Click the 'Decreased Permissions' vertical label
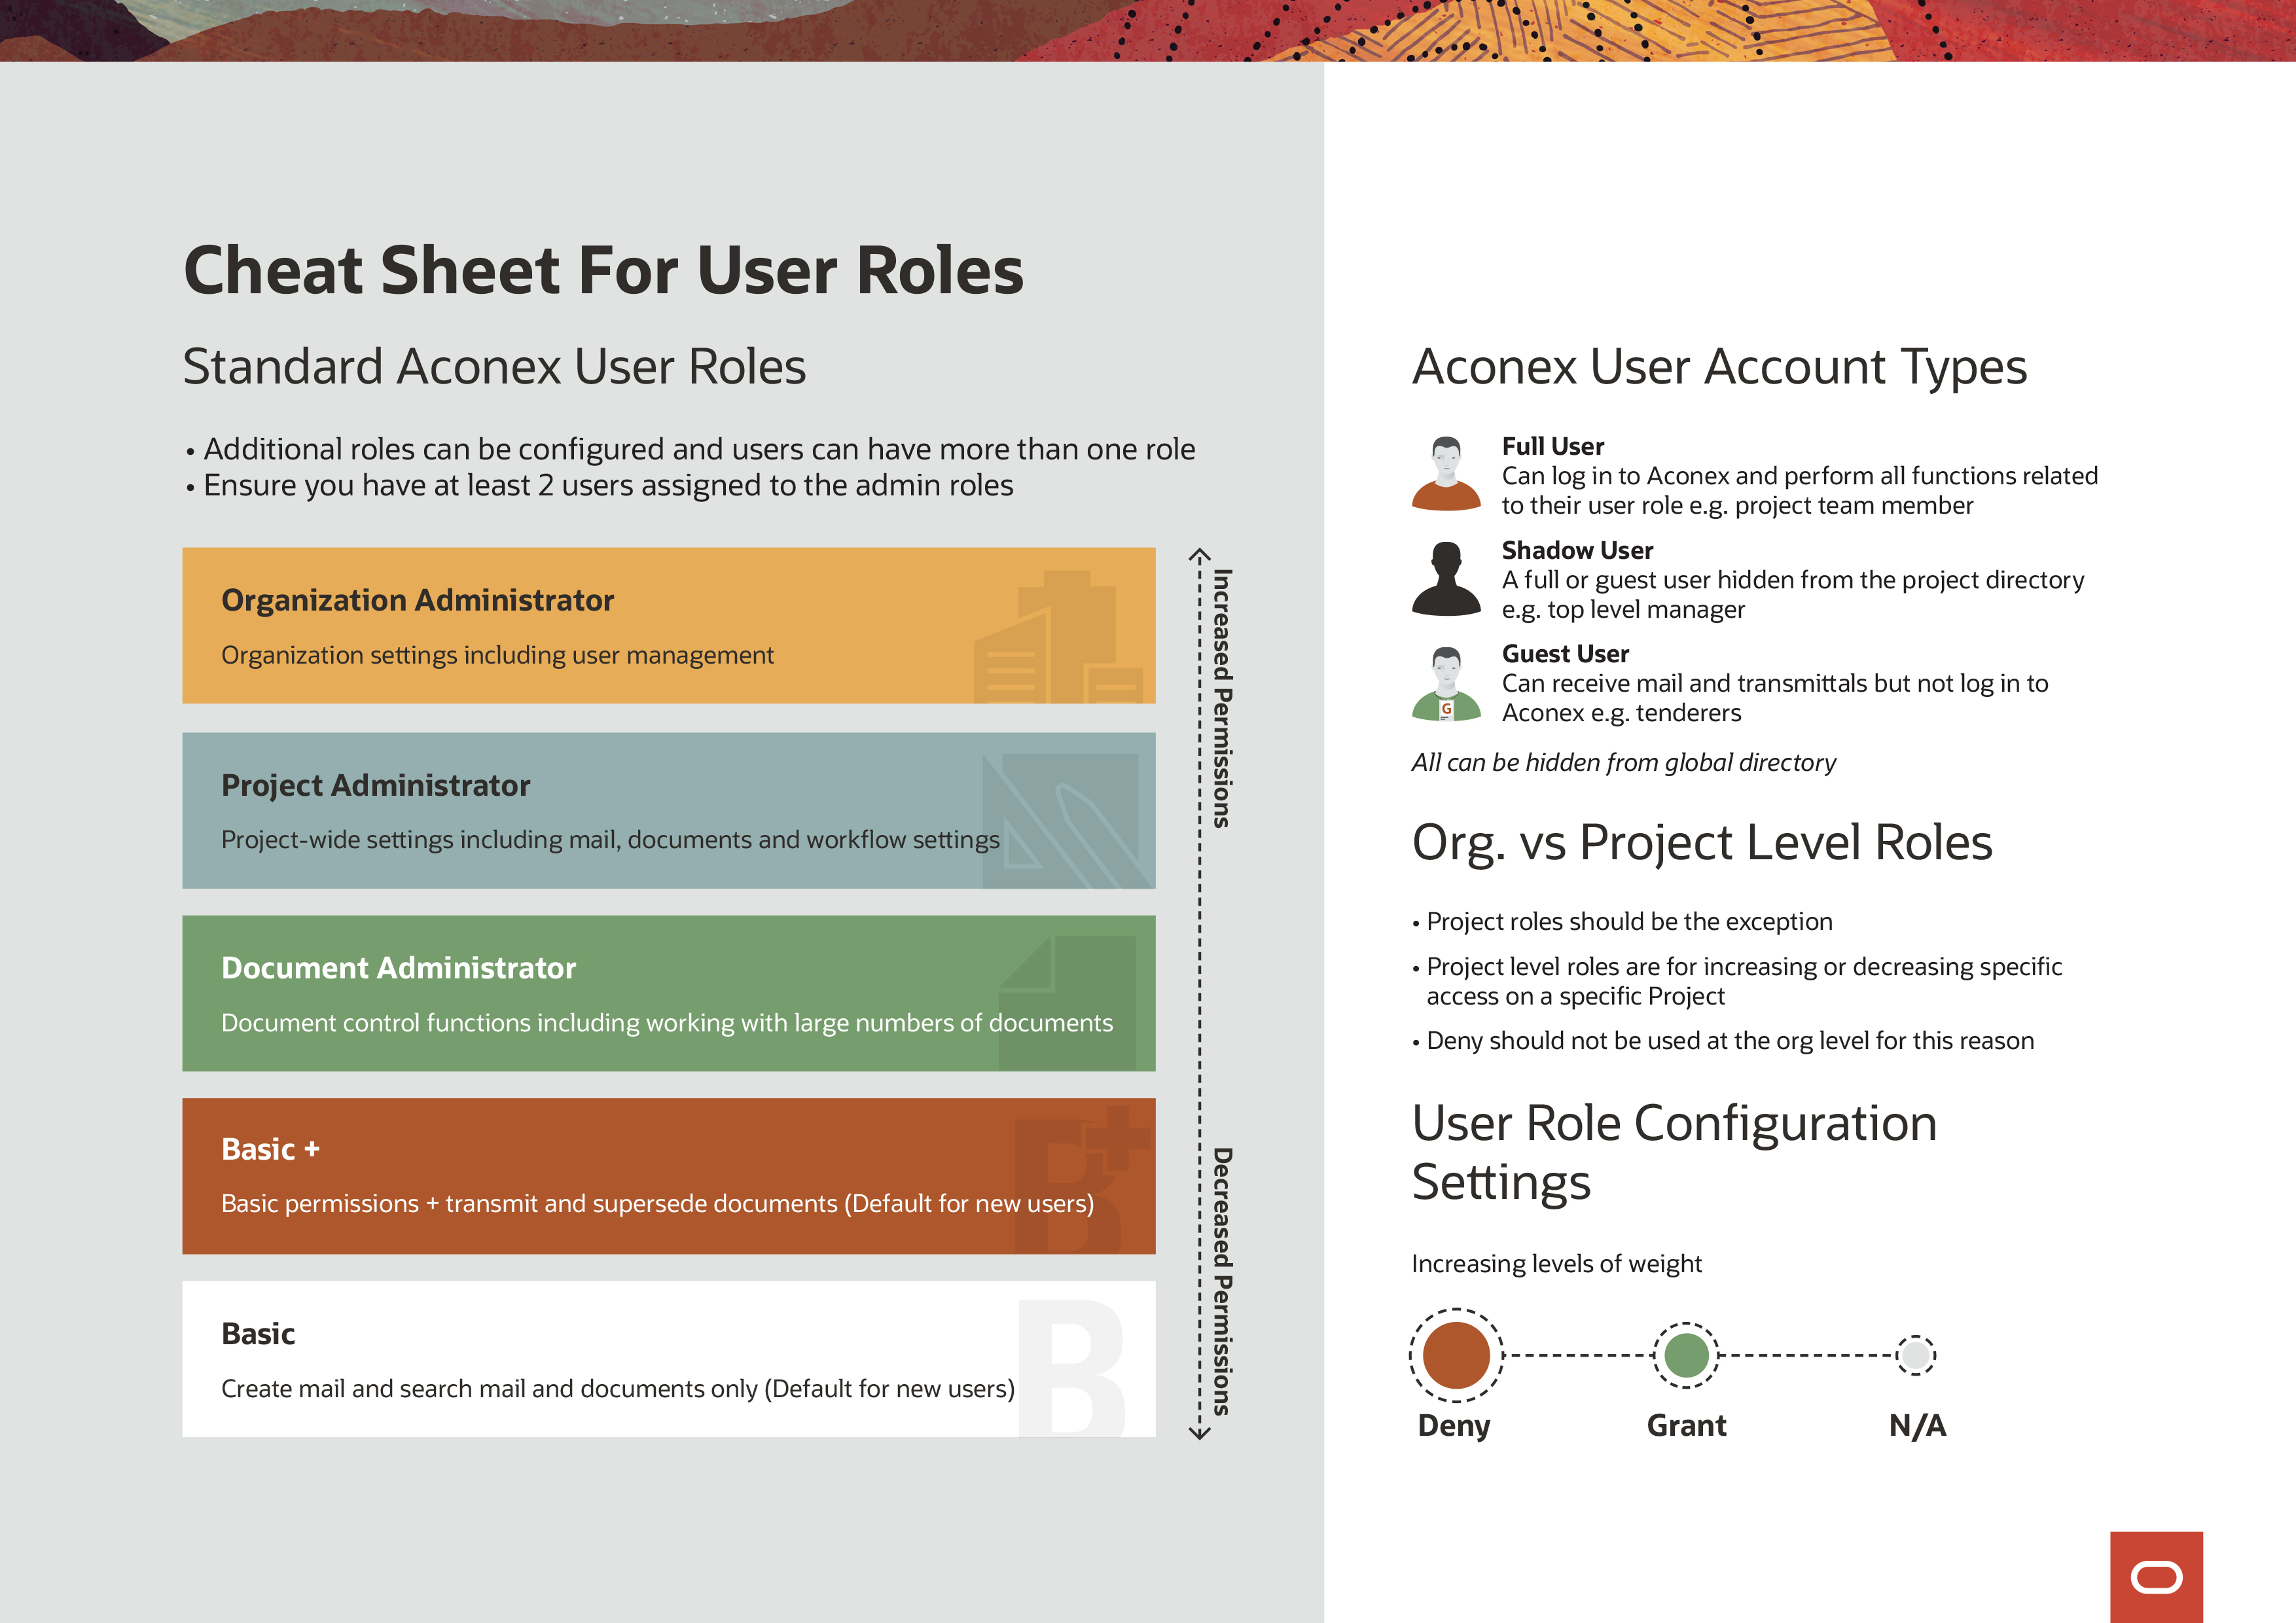 click(1222, 1281)
